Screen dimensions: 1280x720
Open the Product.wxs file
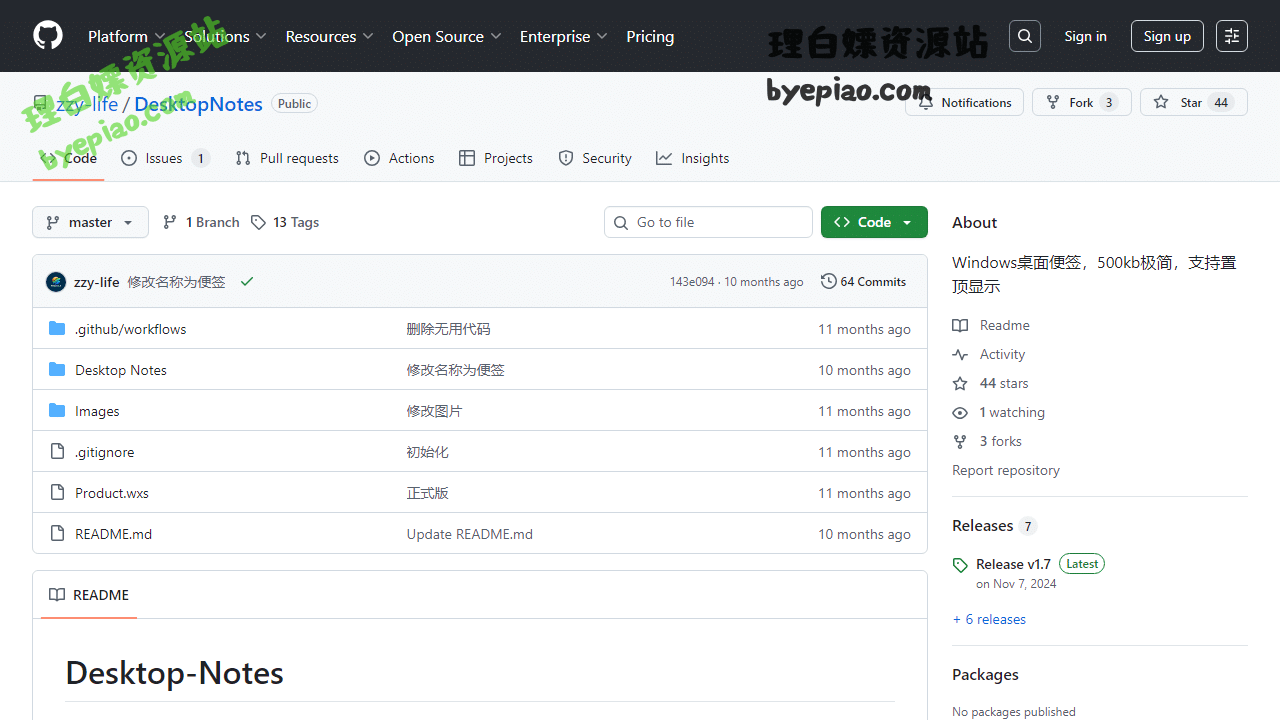(x=112, y=493)
